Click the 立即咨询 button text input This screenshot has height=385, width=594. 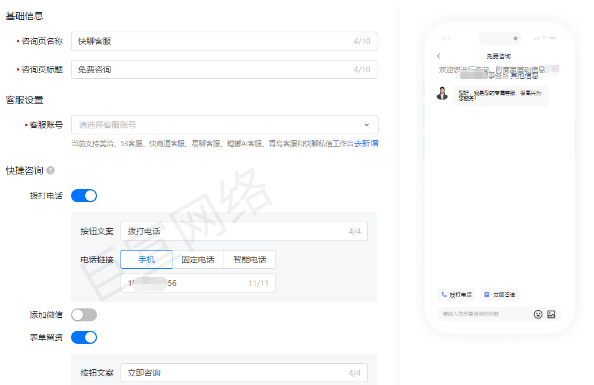[244, 373]
